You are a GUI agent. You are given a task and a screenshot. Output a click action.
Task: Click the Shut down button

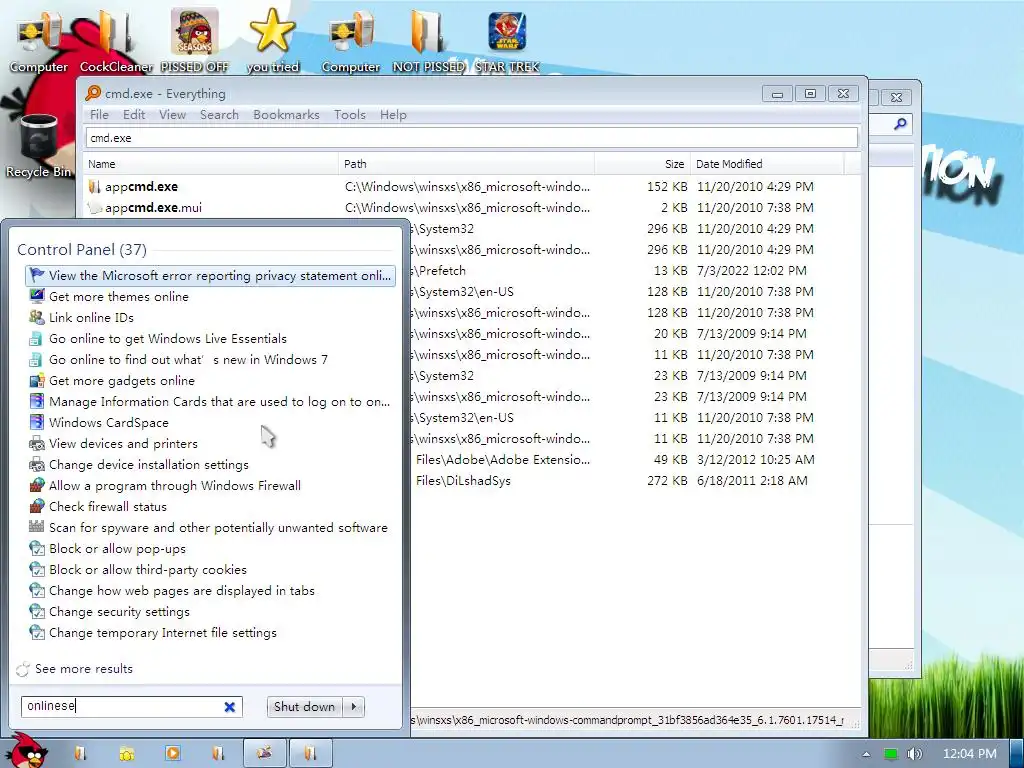tap(304, 707)
